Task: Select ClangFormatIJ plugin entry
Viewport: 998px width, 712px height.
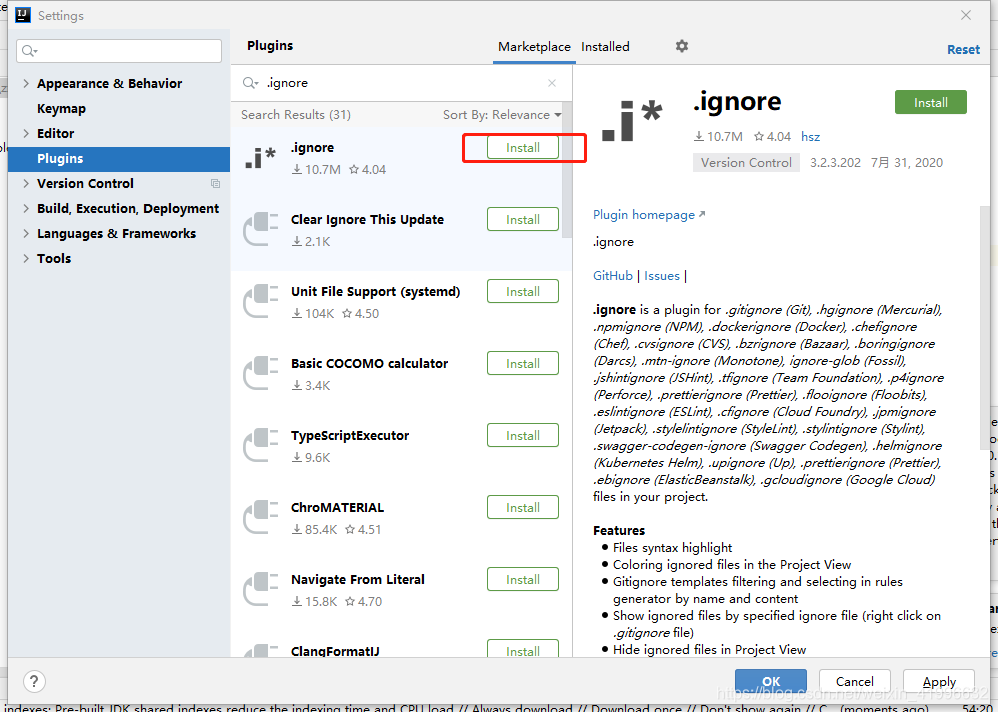Action: pyautogui.click(x=401, y=649)
